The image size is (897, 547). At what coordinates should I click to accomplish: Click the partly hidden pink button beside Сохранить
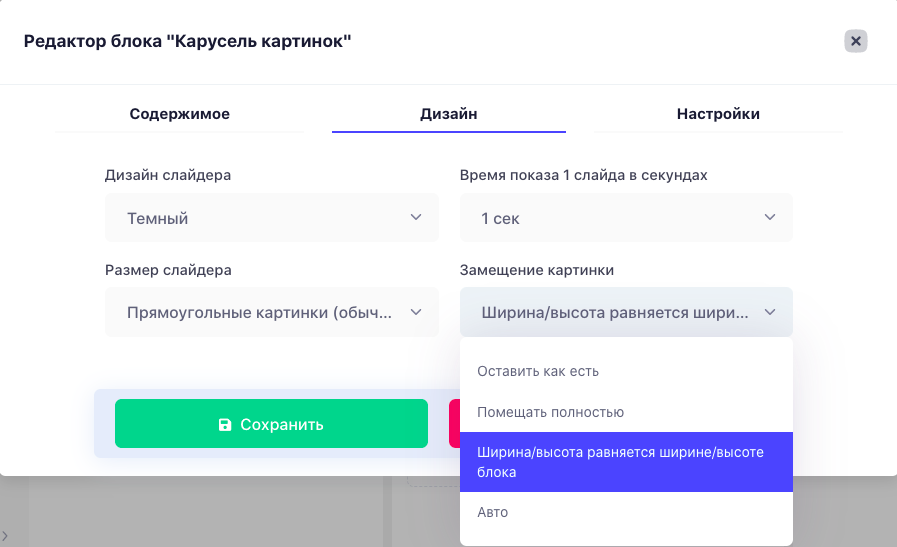pyautogui.click(x=454, y=423)
